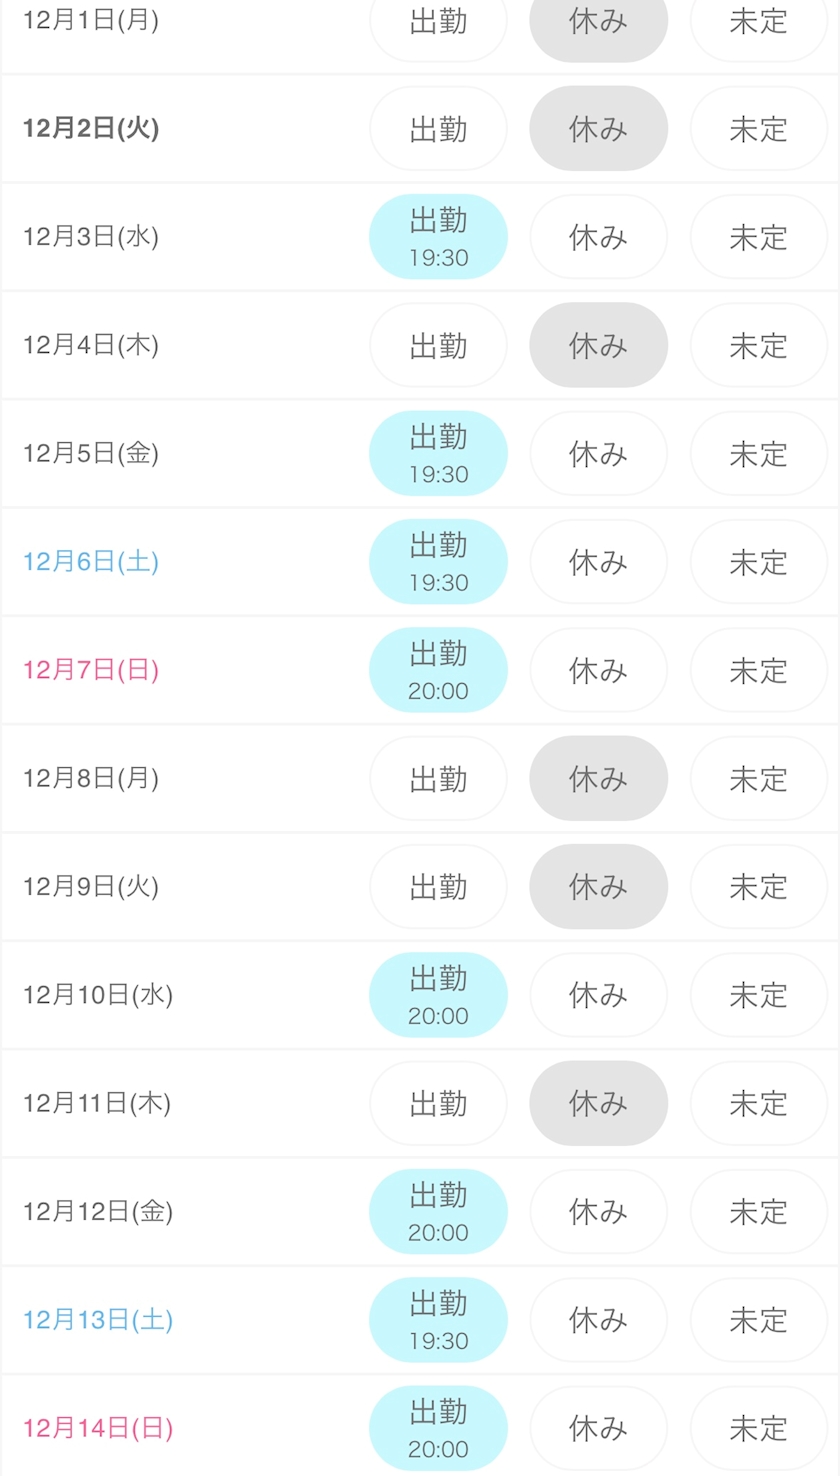Choose 出勤 for December 11 (木)
This screenshot has width=840, height=1476.
pos(438,1103)
